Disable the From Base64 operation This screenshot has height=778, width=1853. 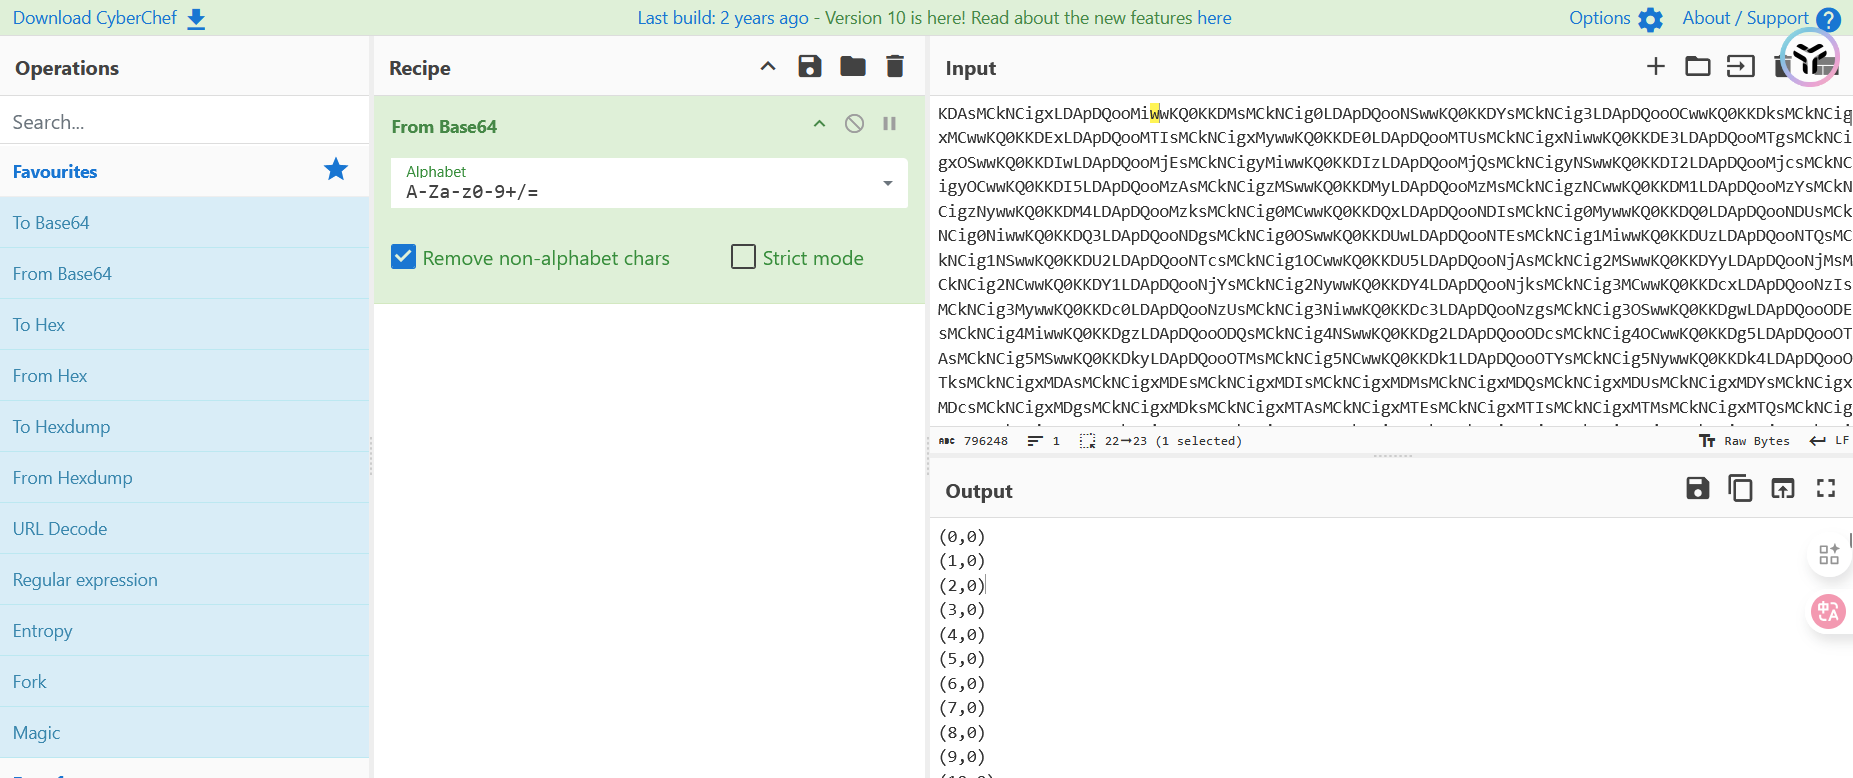pyautogui.click(x=854, y=124)
